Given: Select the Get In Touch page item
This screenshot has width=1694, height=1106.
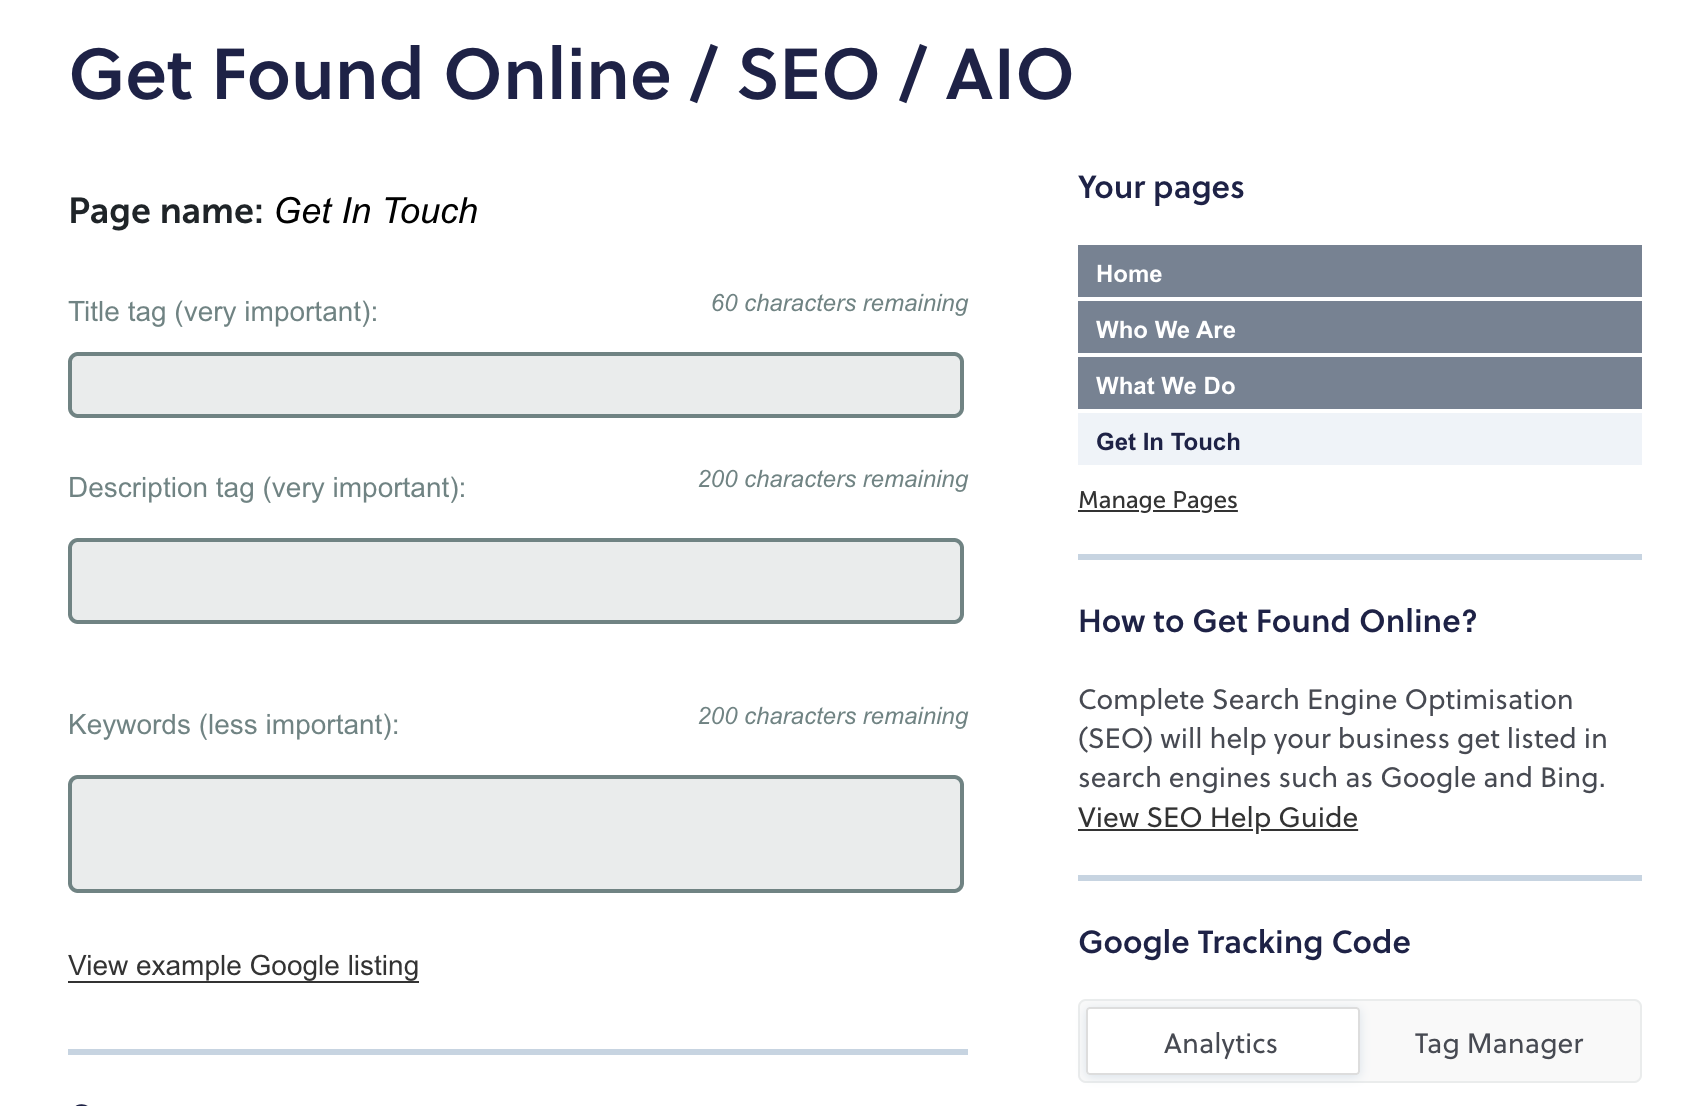Looking at the screenshot, I should point(1360,440).
